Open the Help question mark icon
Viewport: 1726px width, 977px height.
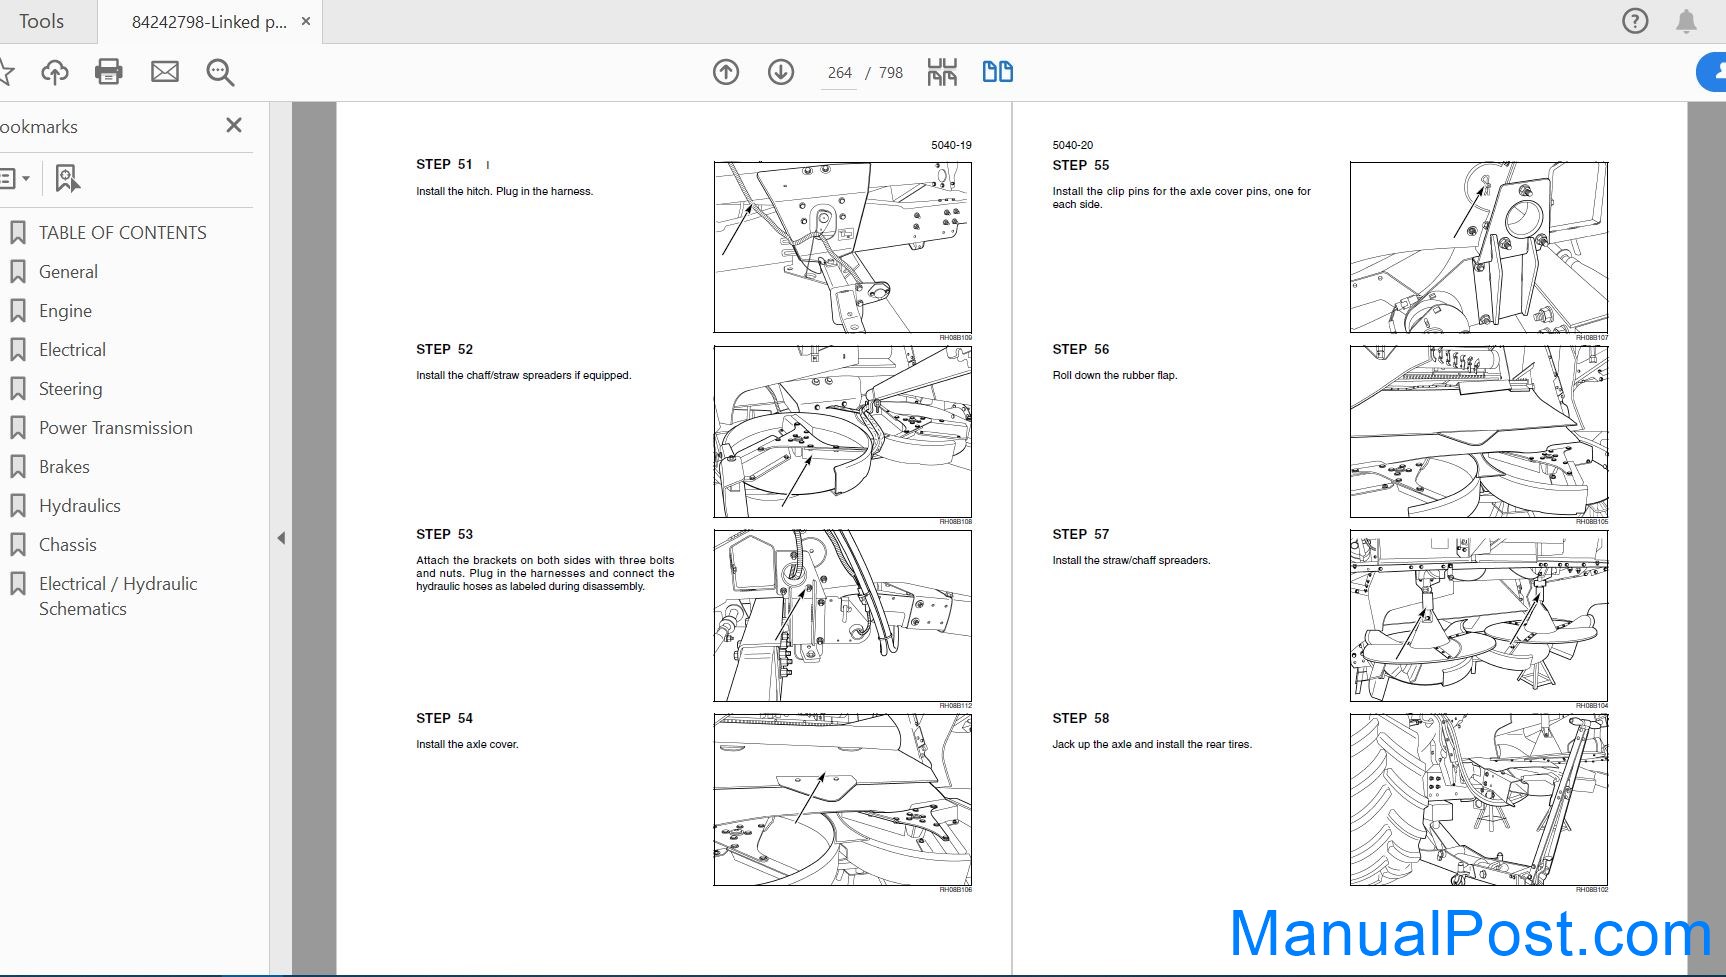pos(1635,21)
